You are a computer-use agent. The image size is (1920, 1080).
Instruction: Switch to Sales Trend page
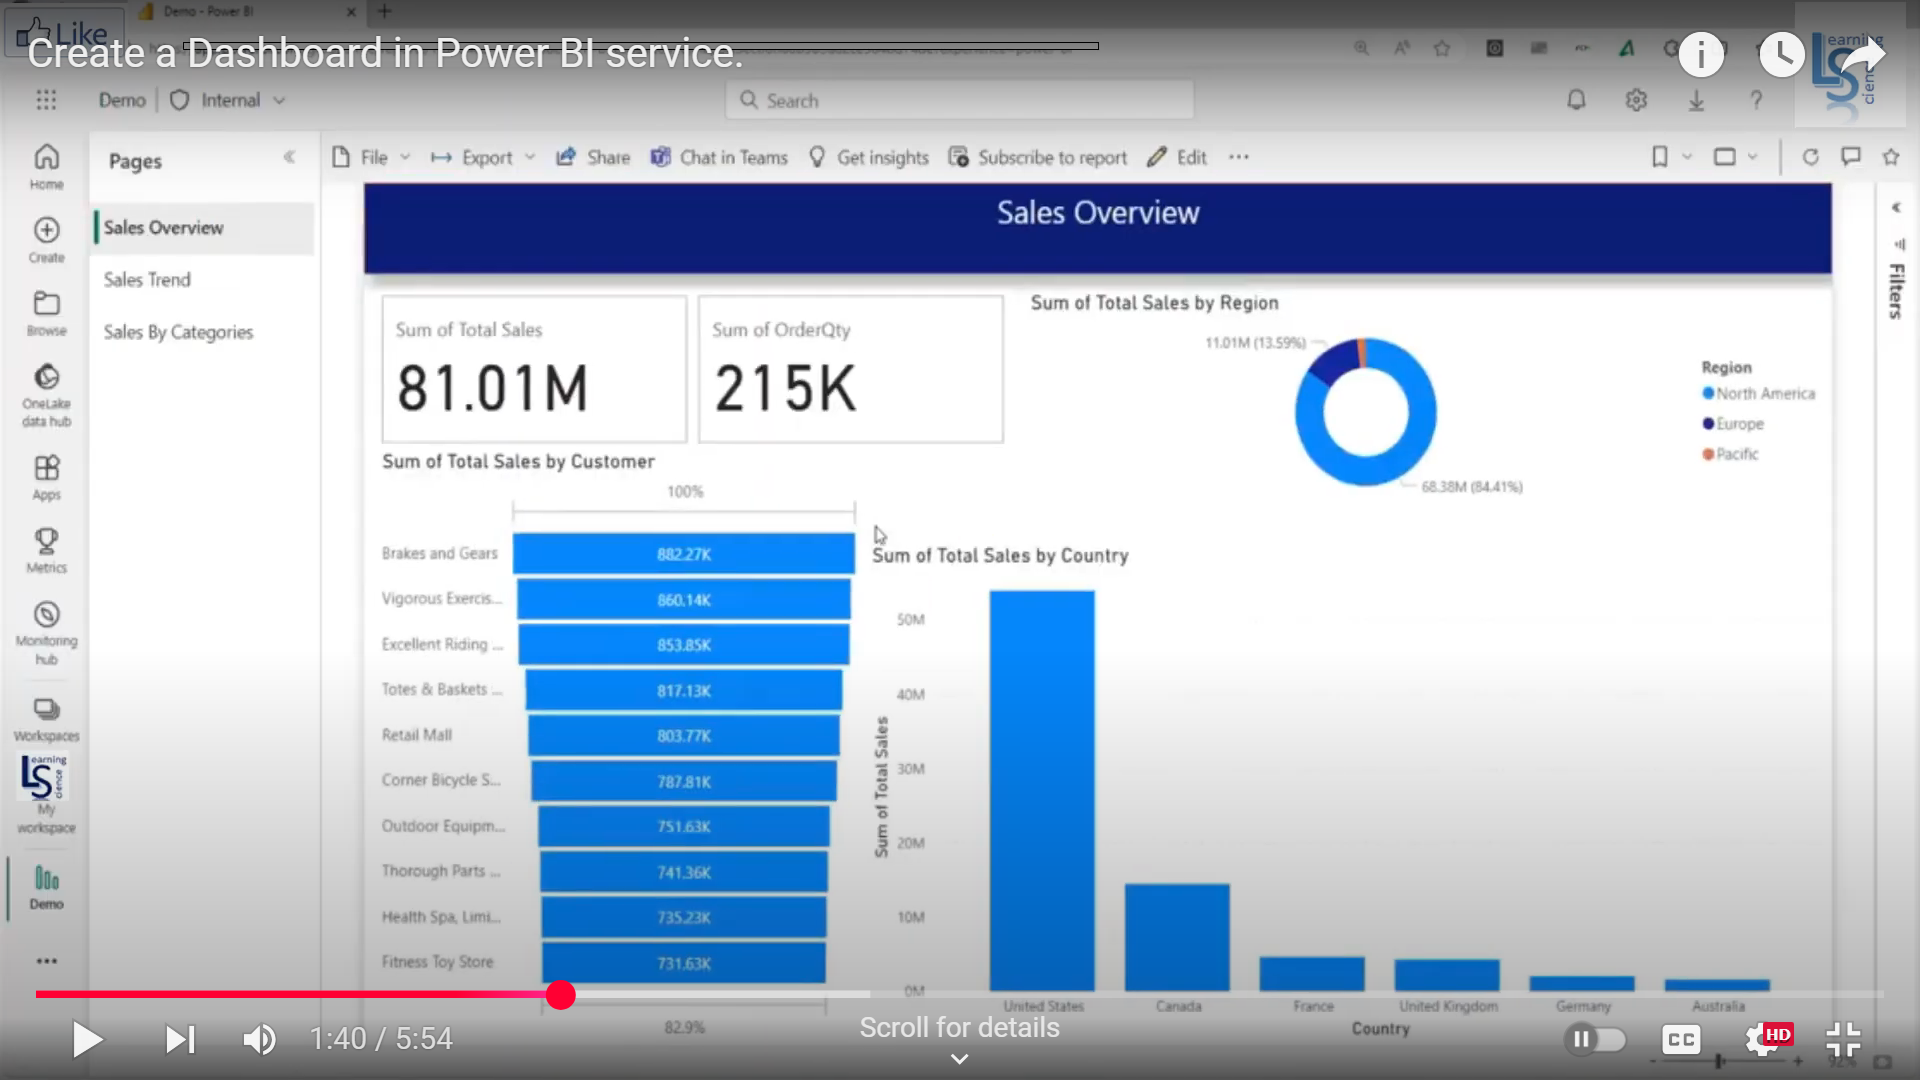click(147, 280)
